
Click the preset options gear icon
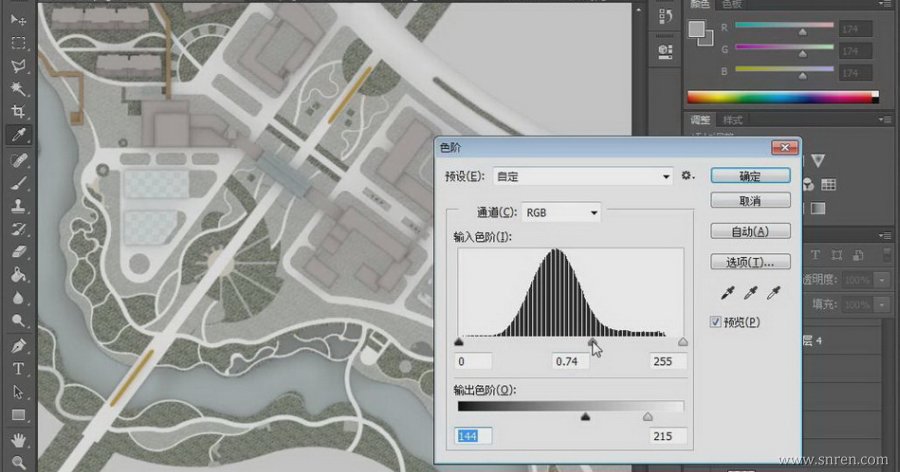(x=687, y=176)
